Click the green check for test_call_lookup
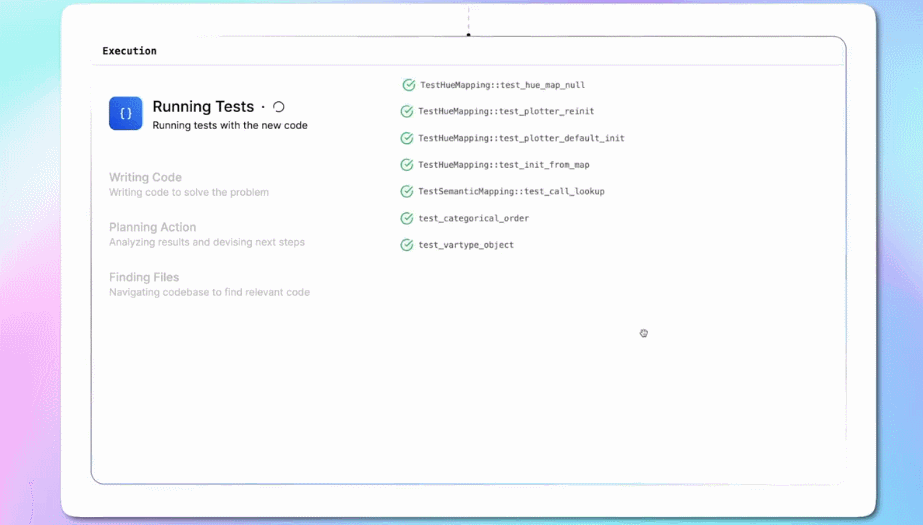Image resolution: width=923 pixels, height=525 pixels. [x=407, y=191]
